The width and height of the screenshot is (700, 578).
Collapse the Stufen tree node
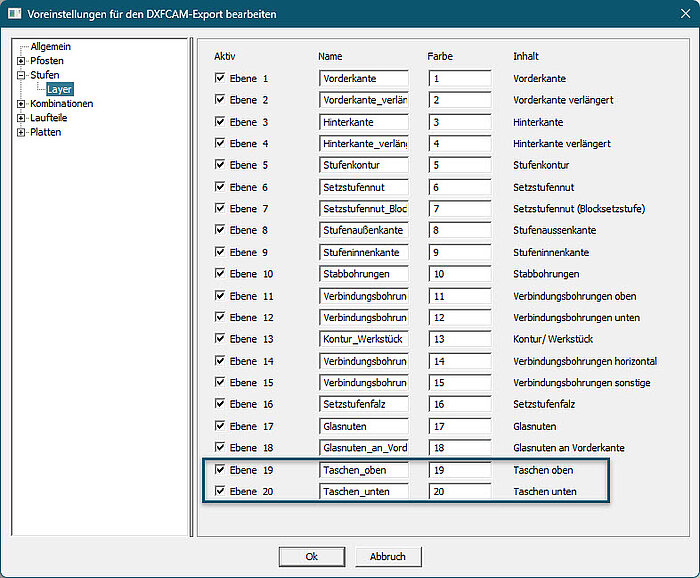(21, 75)
